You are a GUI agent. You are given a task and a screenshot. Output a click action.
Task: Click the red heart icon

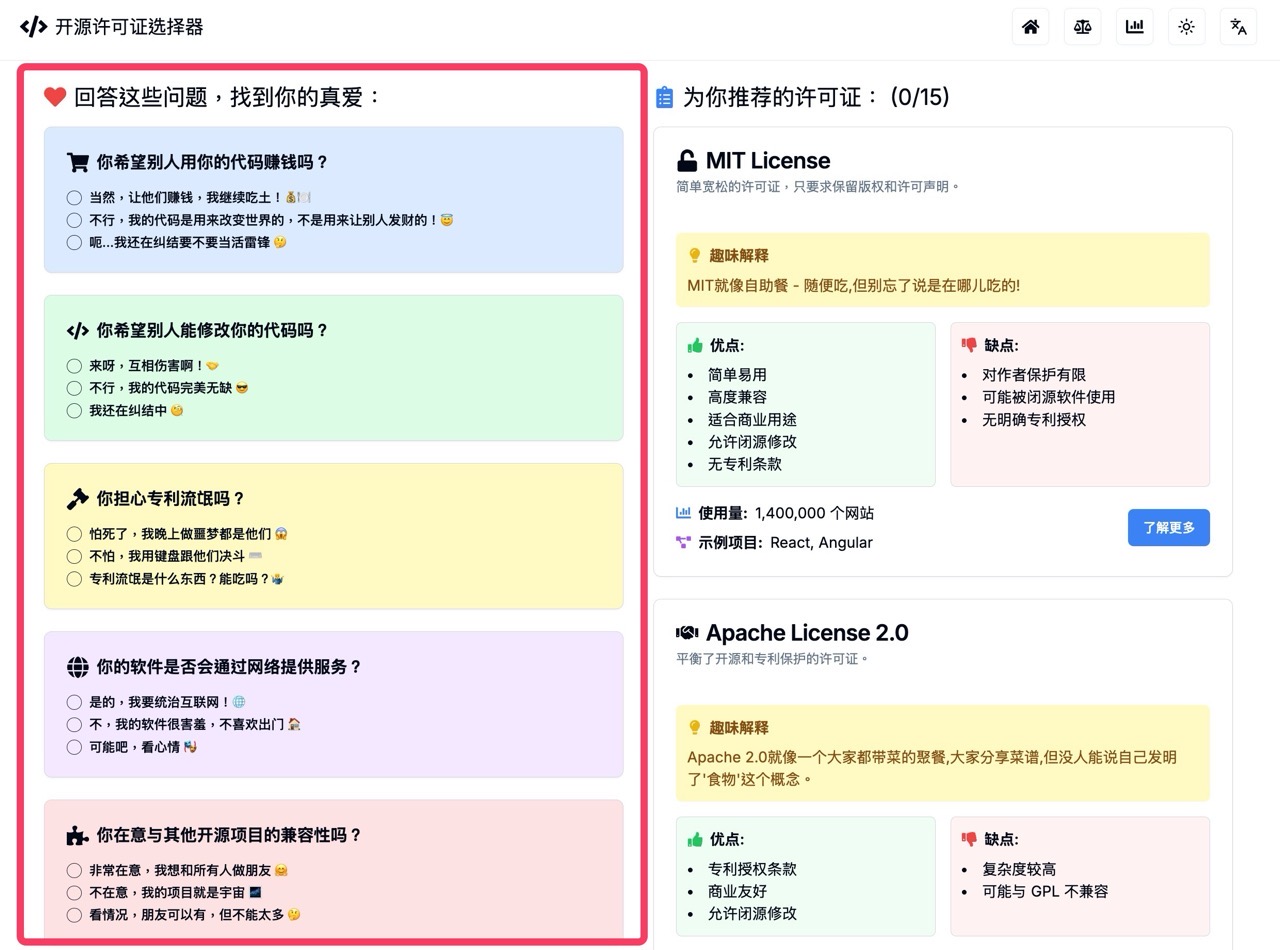pyautogui.click(x=55, y=97)
